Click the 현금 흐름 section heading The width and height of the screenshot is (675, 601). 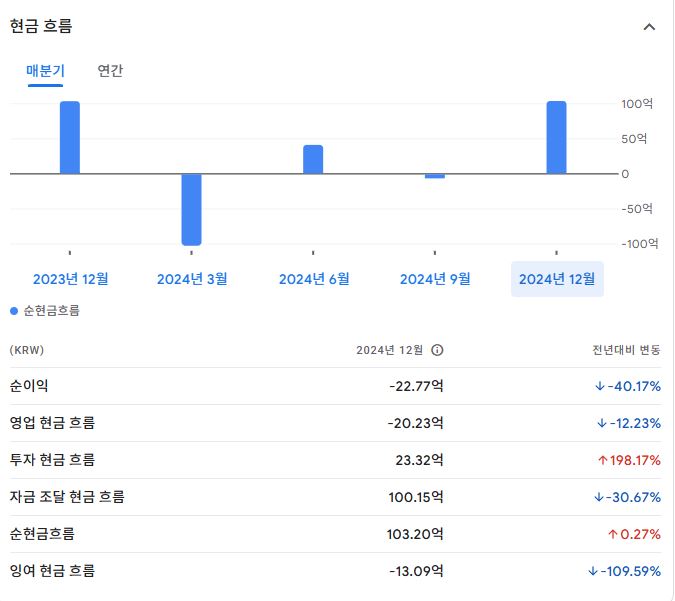[x=41, y=26]
